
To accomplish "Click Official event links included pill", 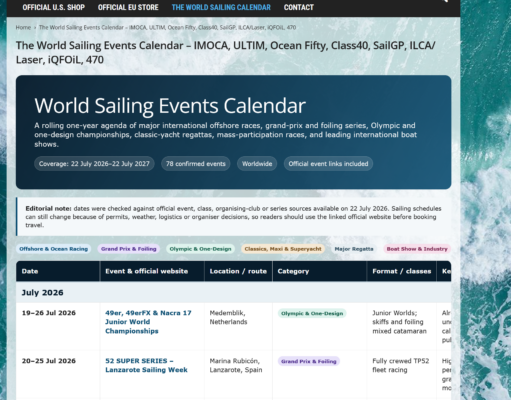I will tap(328, 164).
